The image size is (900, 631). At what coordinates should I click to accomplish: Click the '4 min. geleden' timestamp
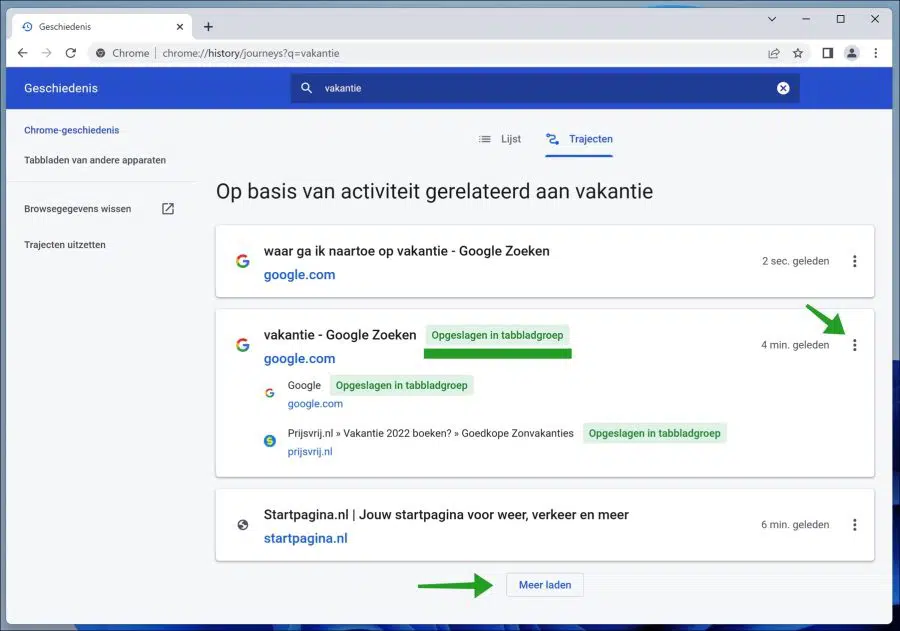pos(795,345)
